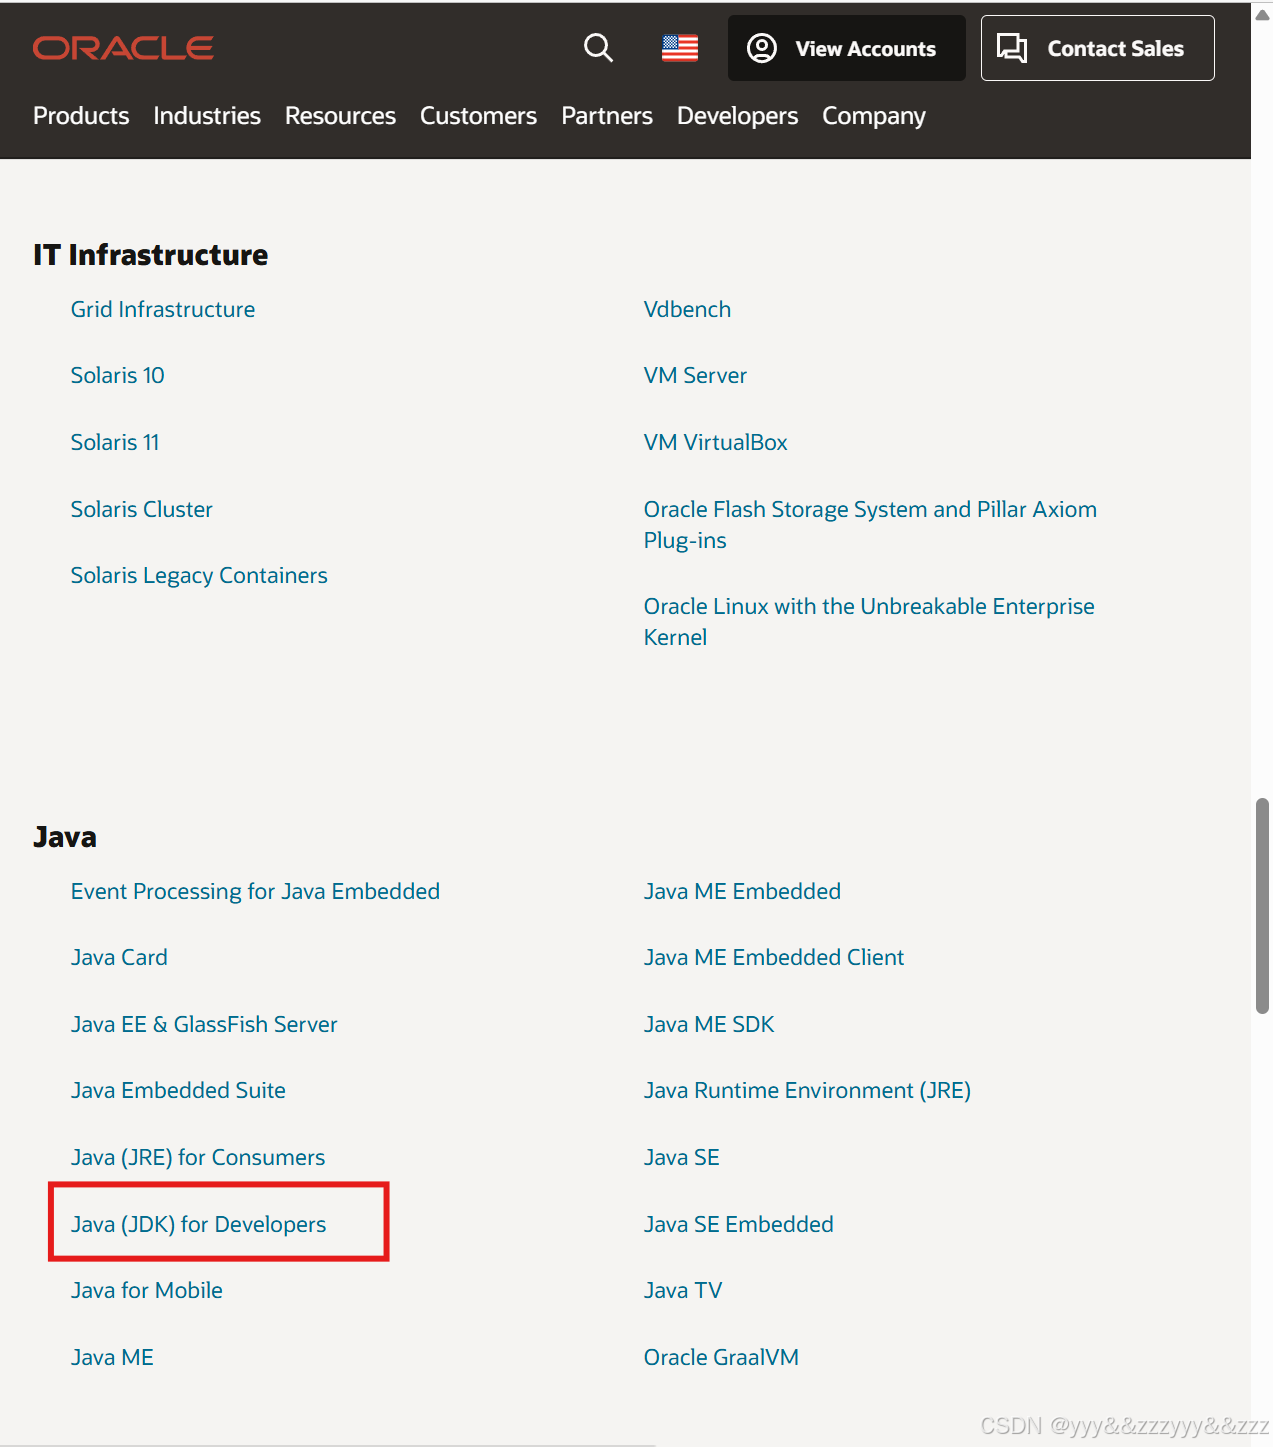Image resolution: width=1273 pixels, height=1447 pixels.
Task: Open Java ME SDK link
Action: (709, 1024)
